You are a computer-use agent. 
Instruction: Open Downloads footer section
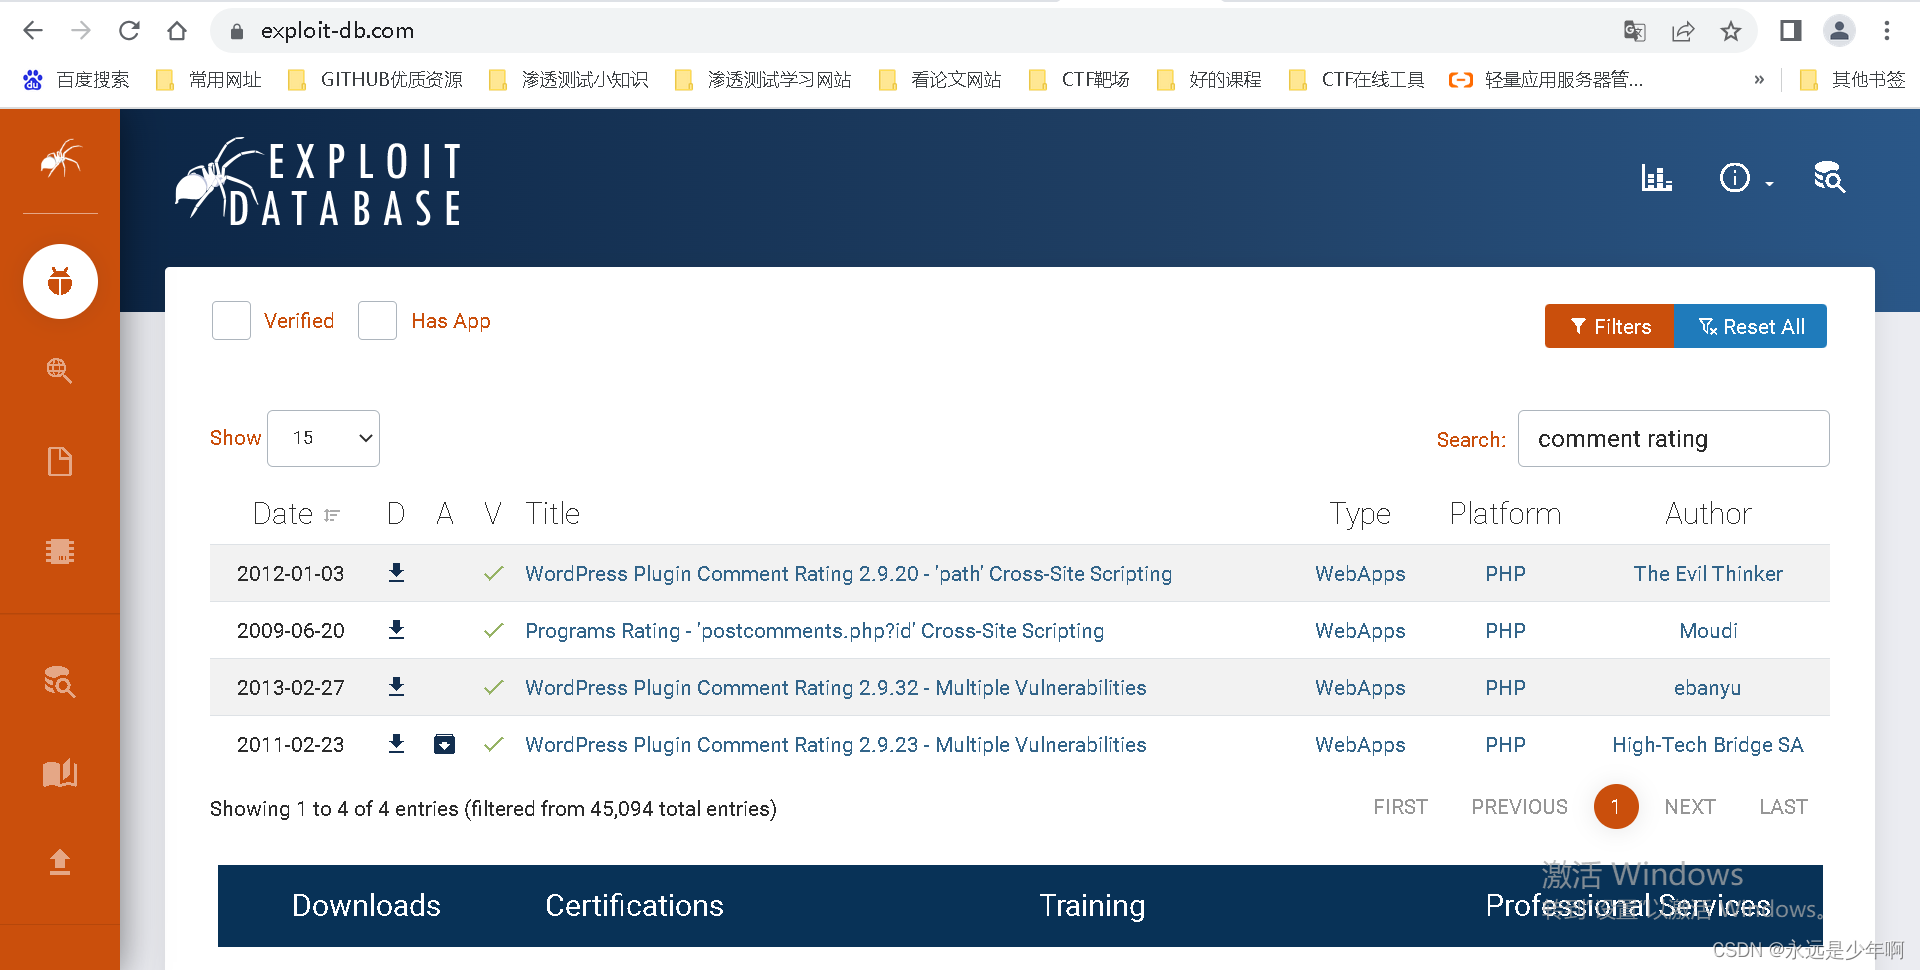pyautogui.click(x=366, y=906)
